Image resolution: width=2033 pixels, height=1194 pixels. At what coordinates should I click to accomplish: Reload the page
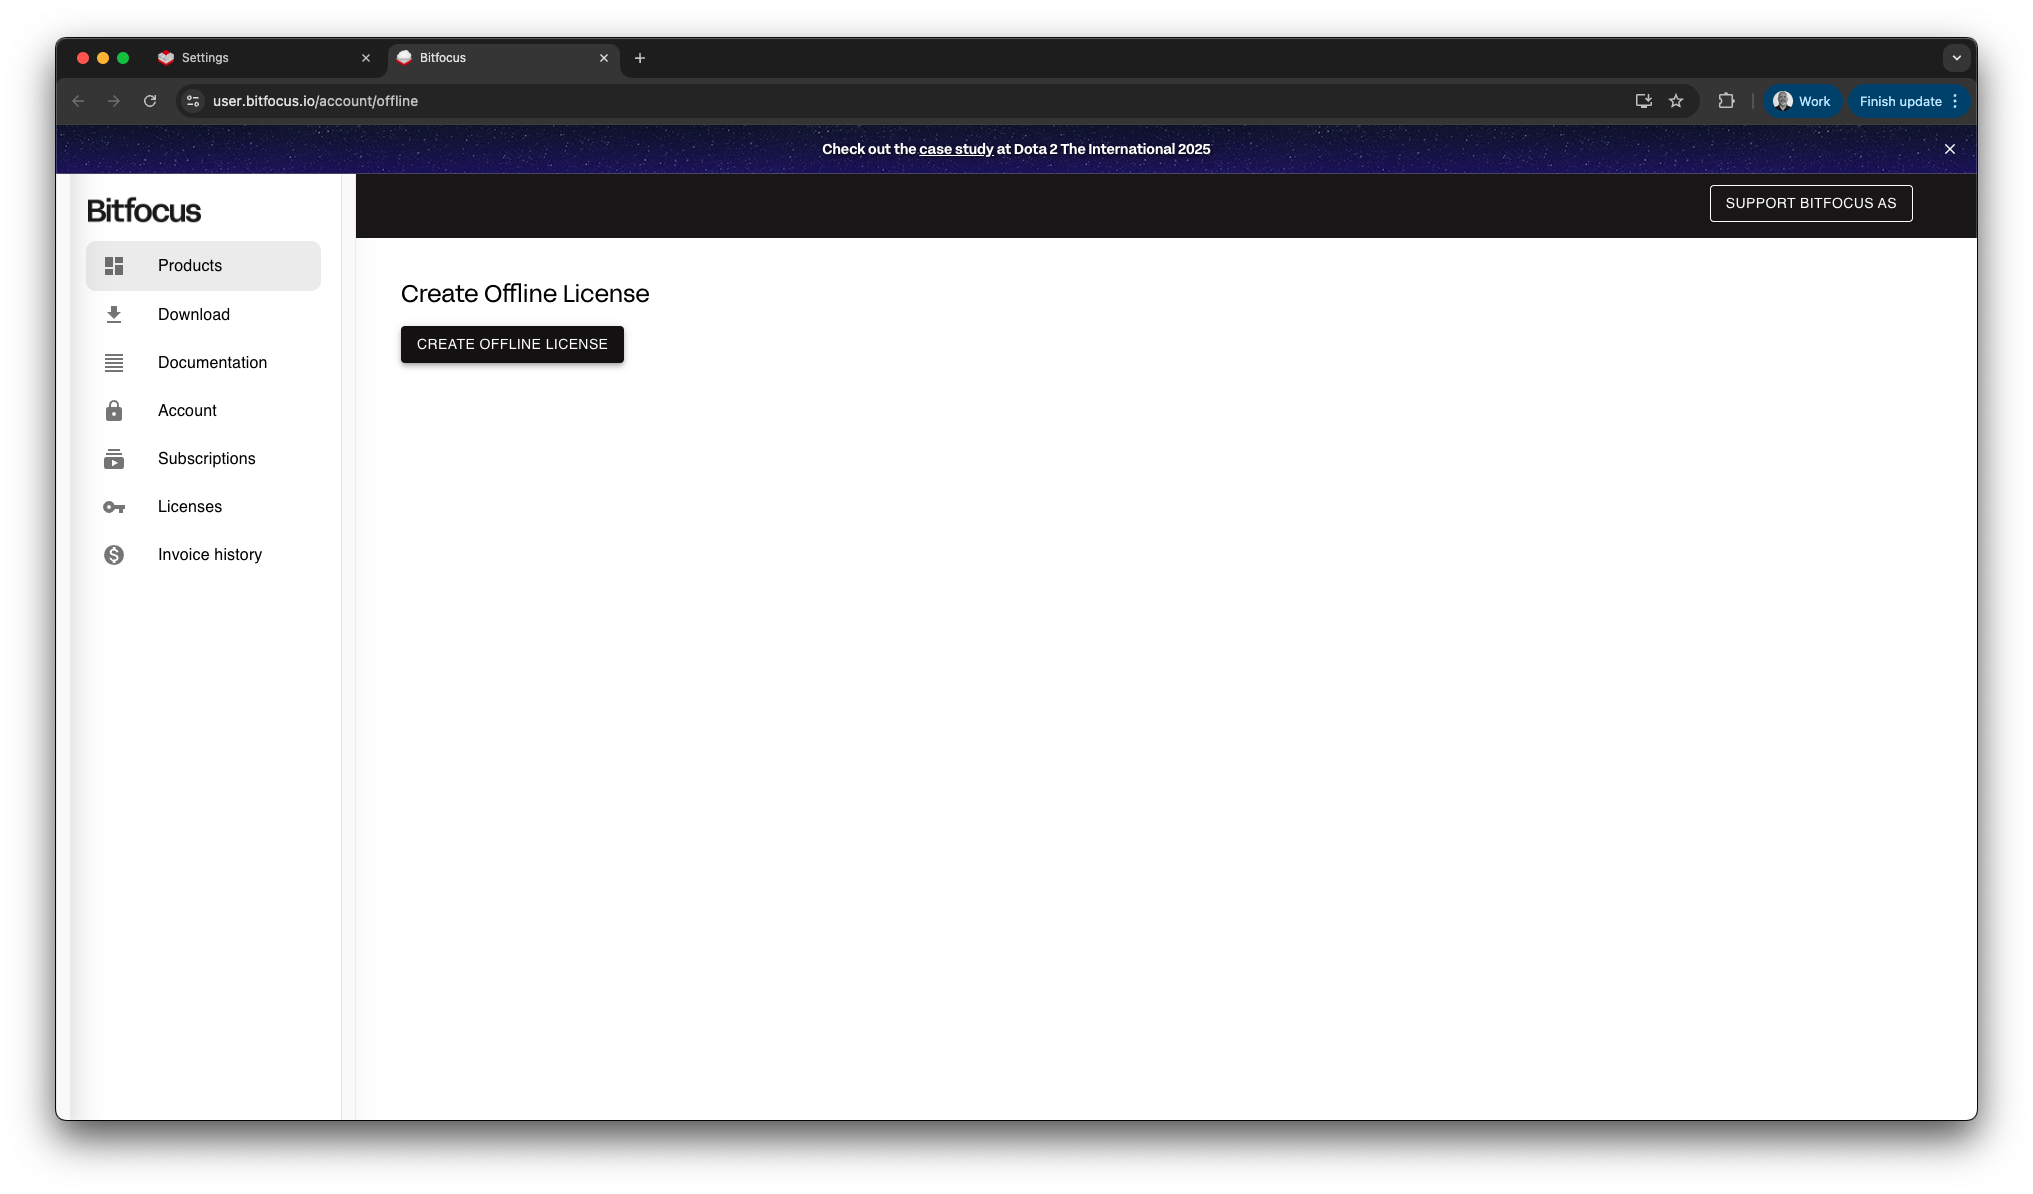pos(150,101)
